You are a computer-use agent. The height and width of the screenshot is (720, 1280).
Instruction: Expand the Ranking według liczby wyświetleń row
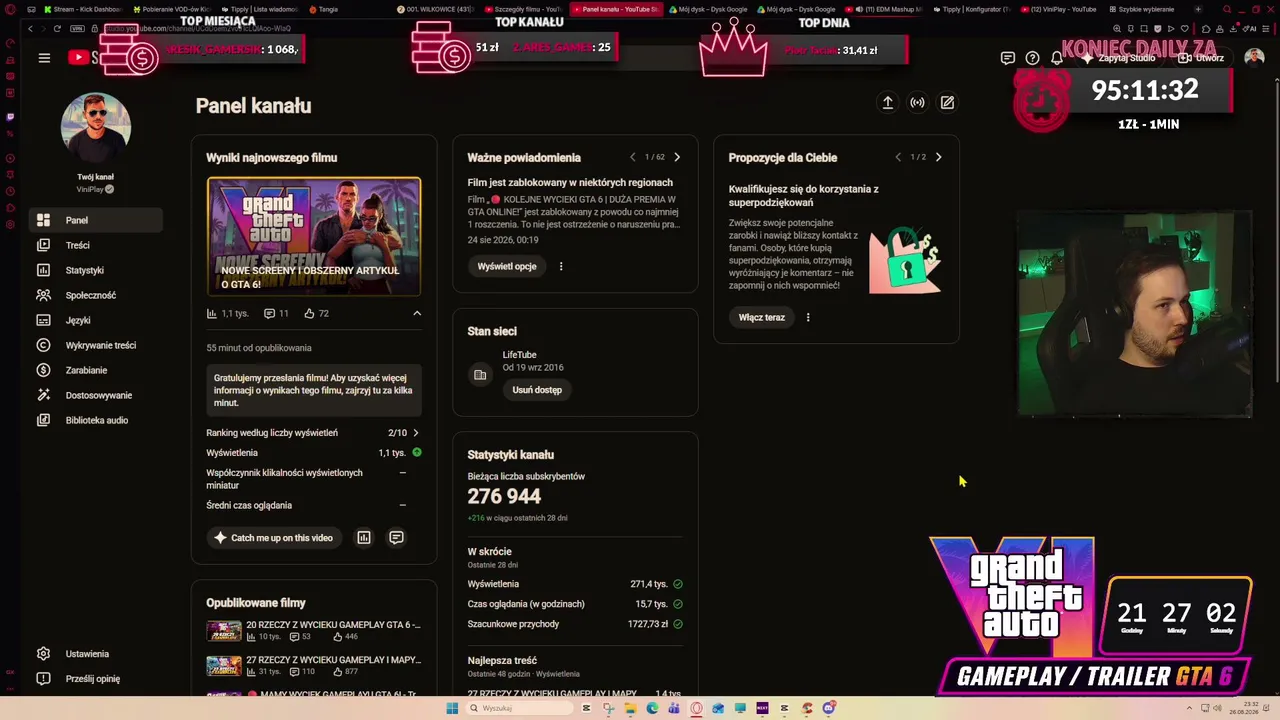314,433
